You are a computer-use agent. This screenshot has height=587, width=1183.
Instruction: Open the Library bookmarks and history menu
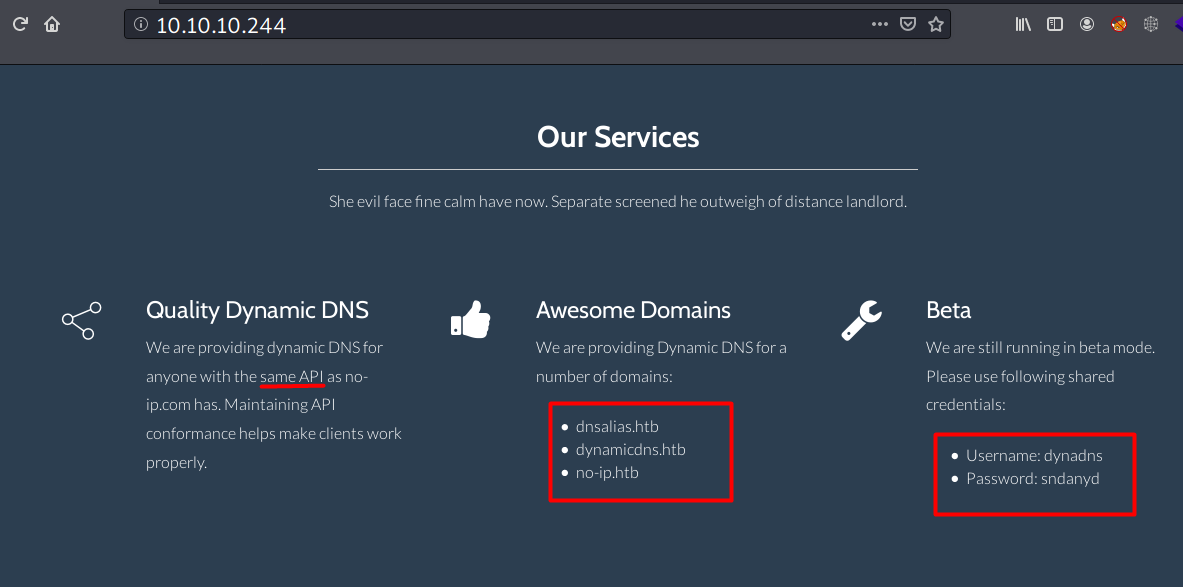click(x=1023, y=25)
